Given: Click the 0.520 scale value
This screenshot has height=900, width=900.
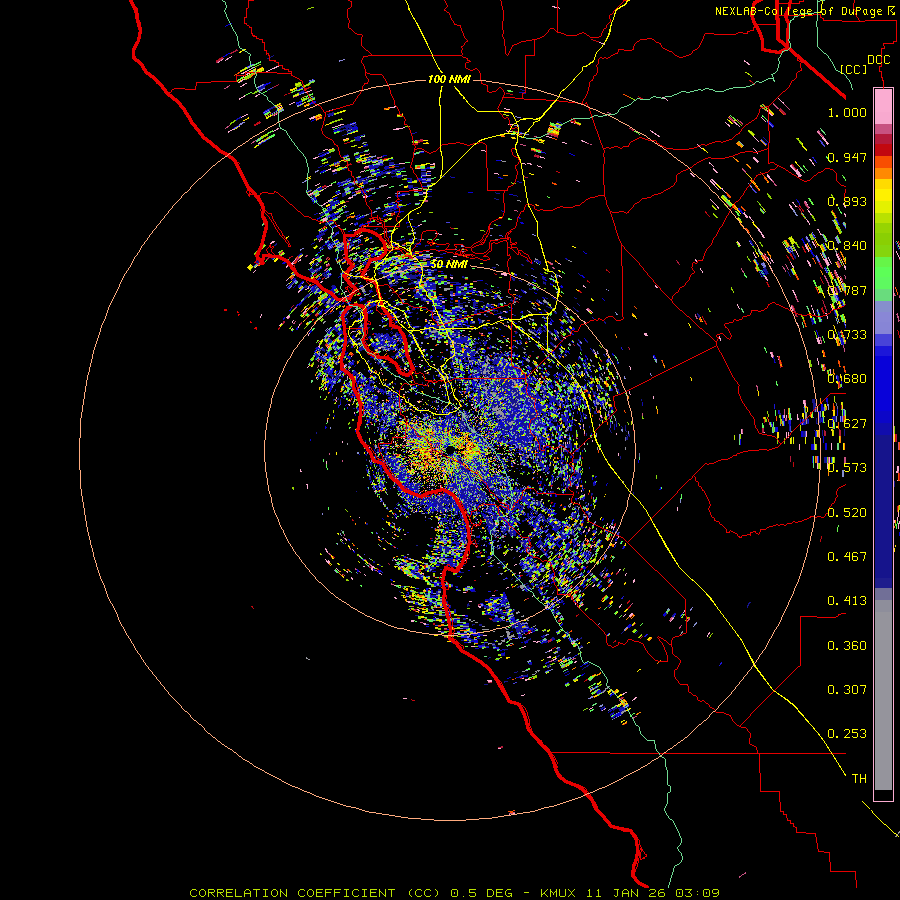Looking at the screenshot, I should (847, 513).
